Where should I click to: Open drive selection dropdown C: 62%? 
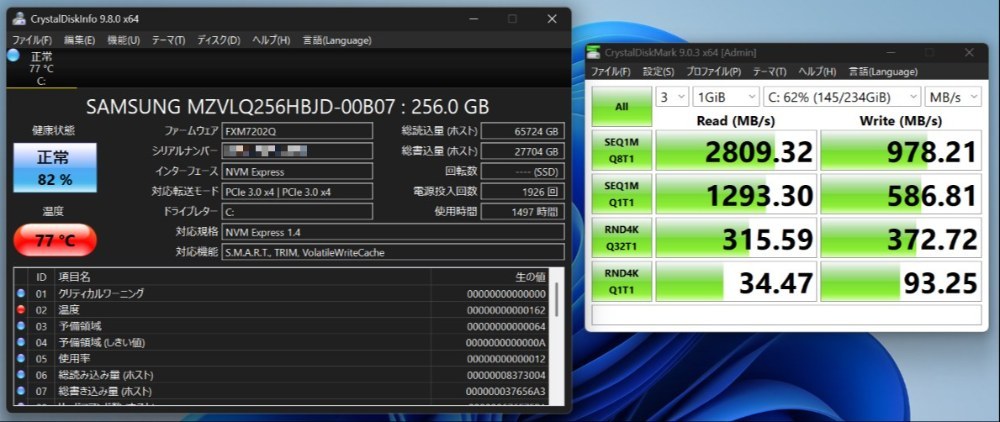point(842,97)
